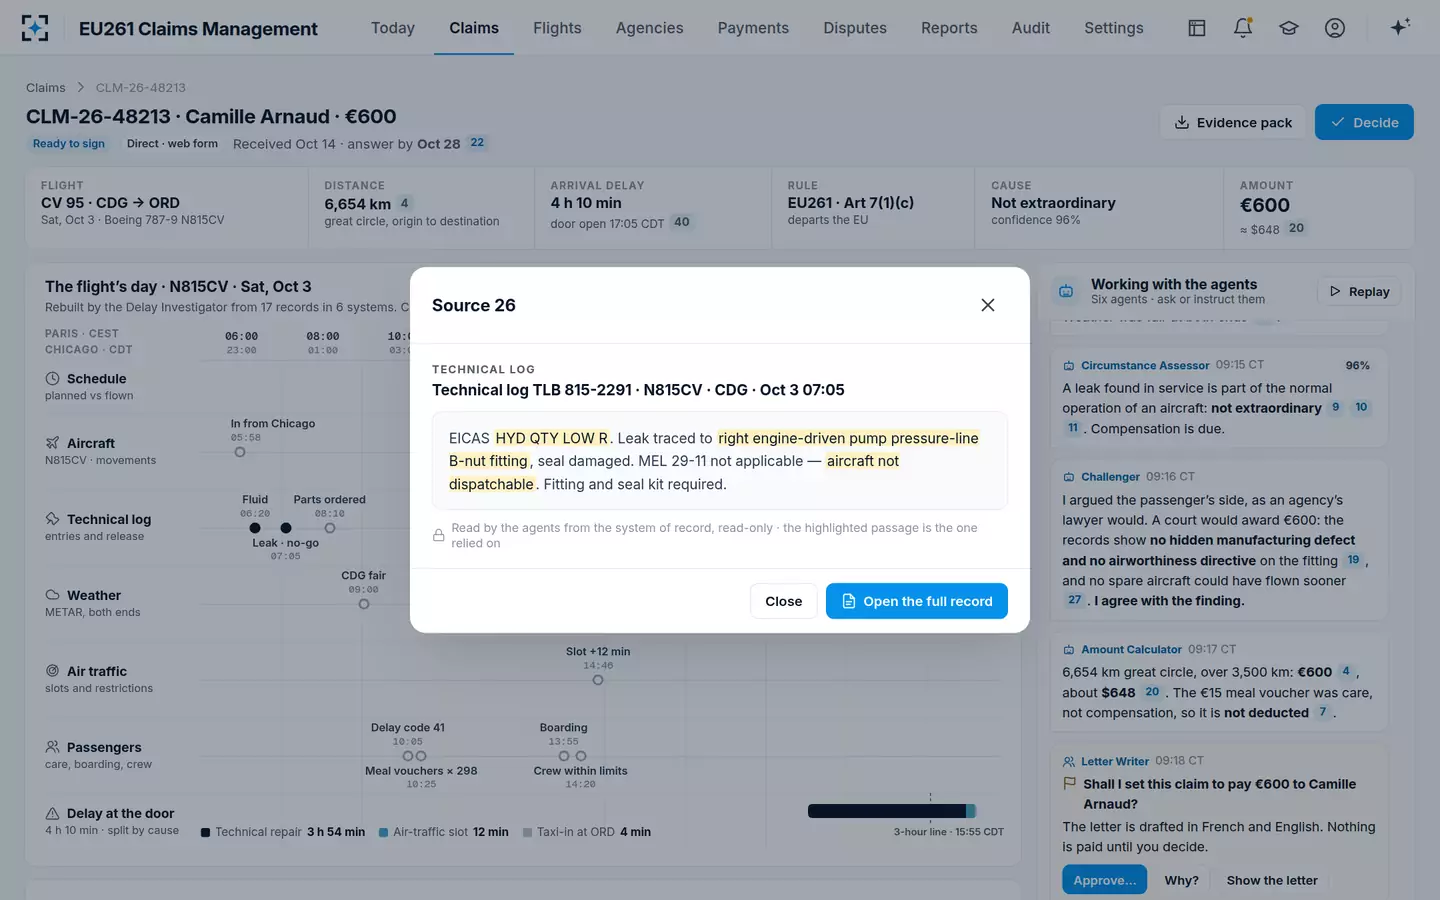Open source 4 beside distance 6,654 km
The height and width of the screenshot is (900, 1440).
point(404,203)
